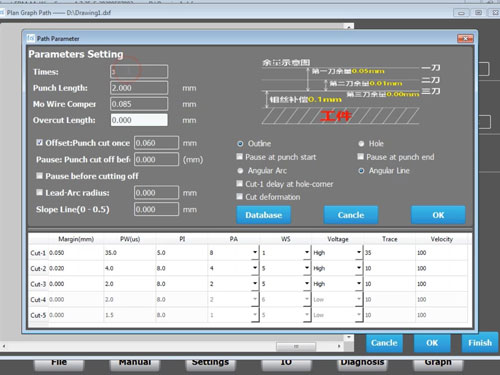The height and width of the screenshot is (375, 500).
Task: Select the Outline radio button
Action: 240,144
